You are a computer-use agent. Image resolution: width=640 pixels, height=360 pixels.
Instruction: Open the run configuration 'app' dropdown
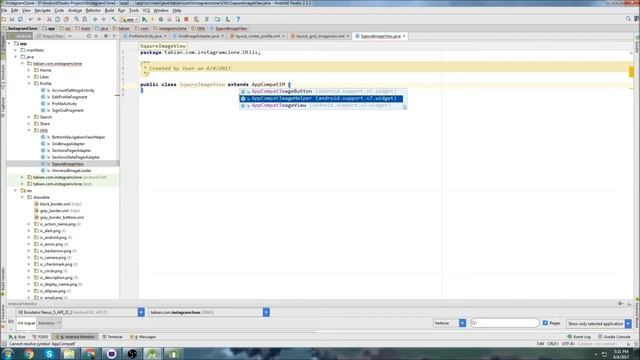pyautogui.click(x=129, y=19)
